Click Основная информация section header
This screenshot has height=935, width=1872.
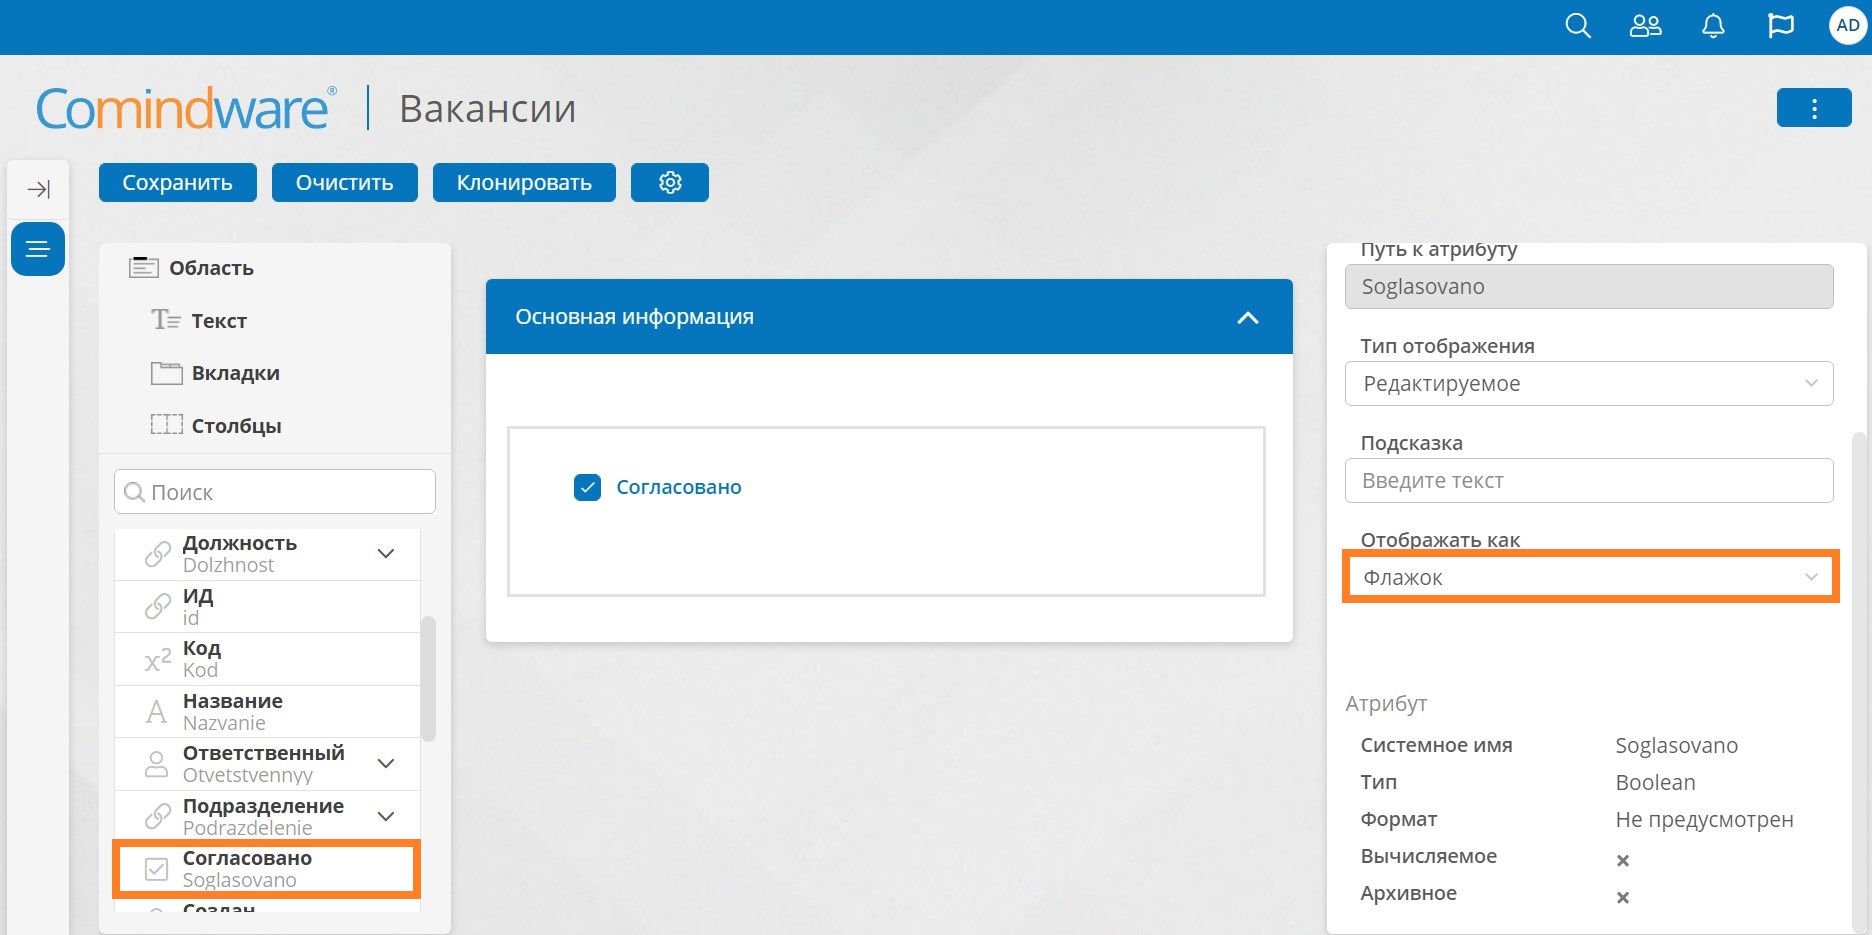tap(889, 317)
